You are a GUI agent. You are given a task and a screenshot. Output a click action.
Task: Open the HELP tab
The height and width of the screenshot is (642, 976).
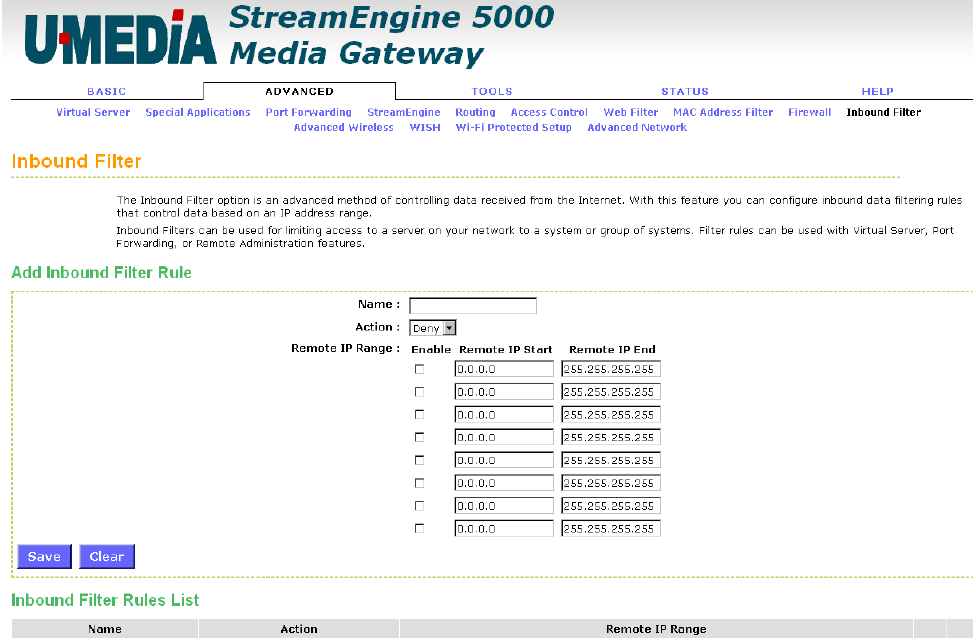(878, 92)
